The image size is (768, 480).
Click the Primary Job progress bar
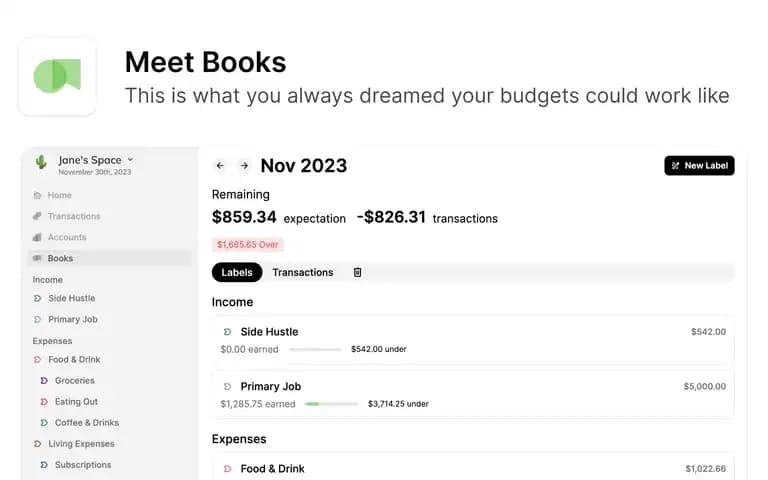[332, 404]
